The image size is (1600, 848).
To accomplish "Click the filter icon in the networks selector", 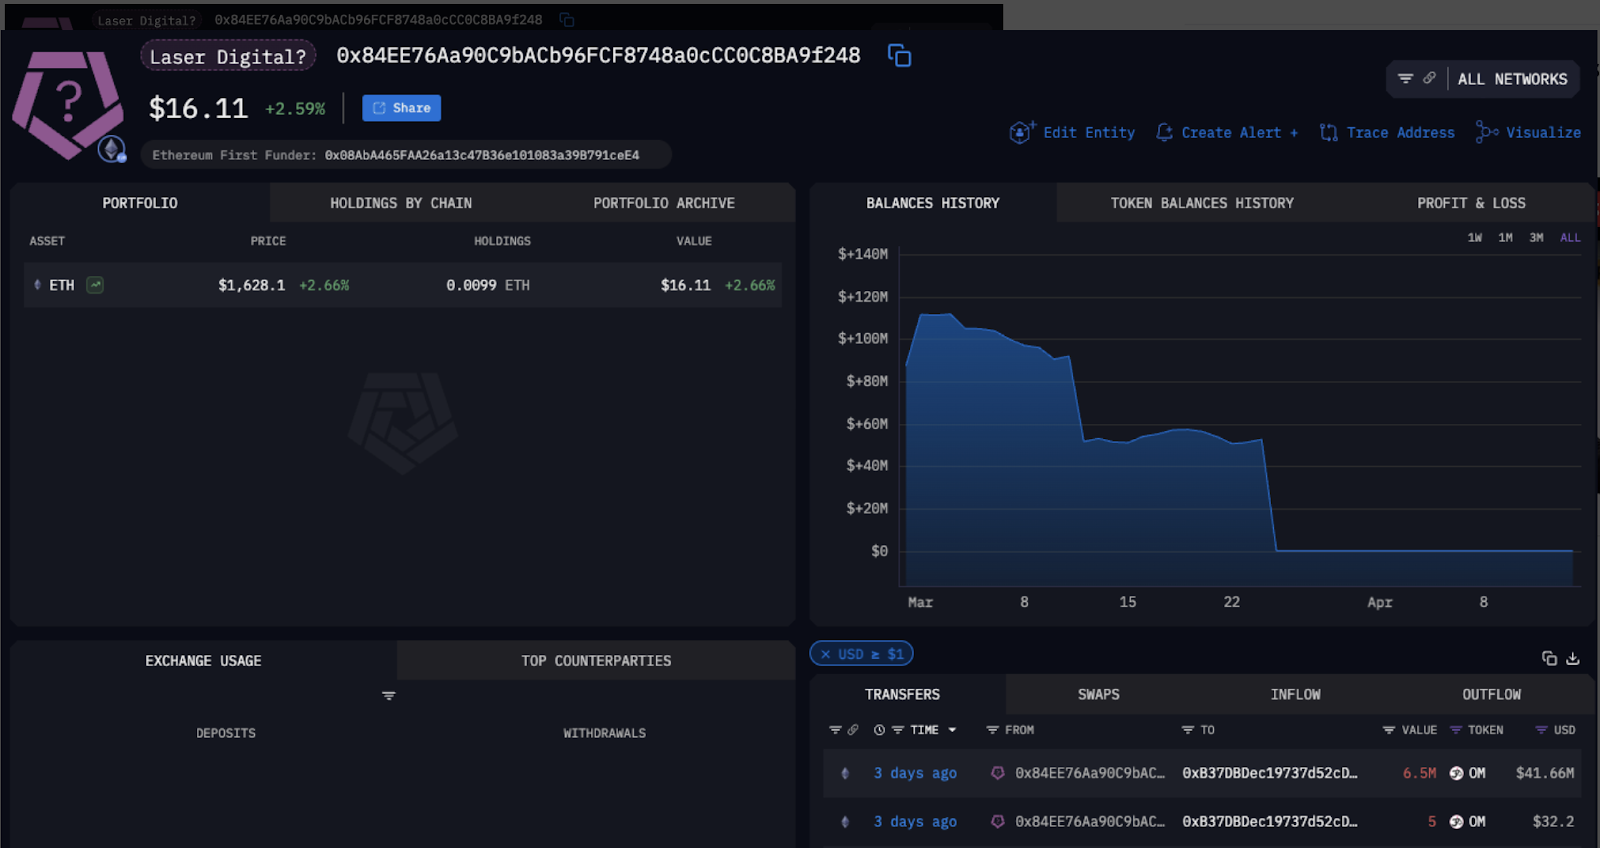I will [1405, 79].
